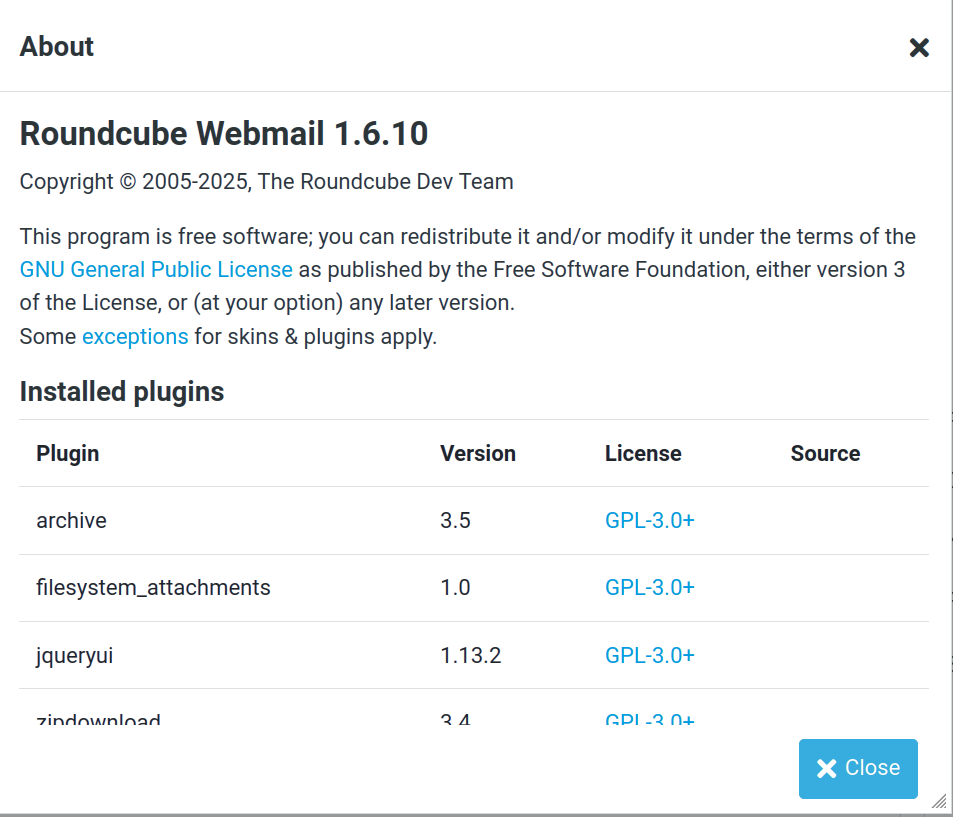
Task: Select the filesystem_attachments plugin name
Action: [x=153, y=587]
